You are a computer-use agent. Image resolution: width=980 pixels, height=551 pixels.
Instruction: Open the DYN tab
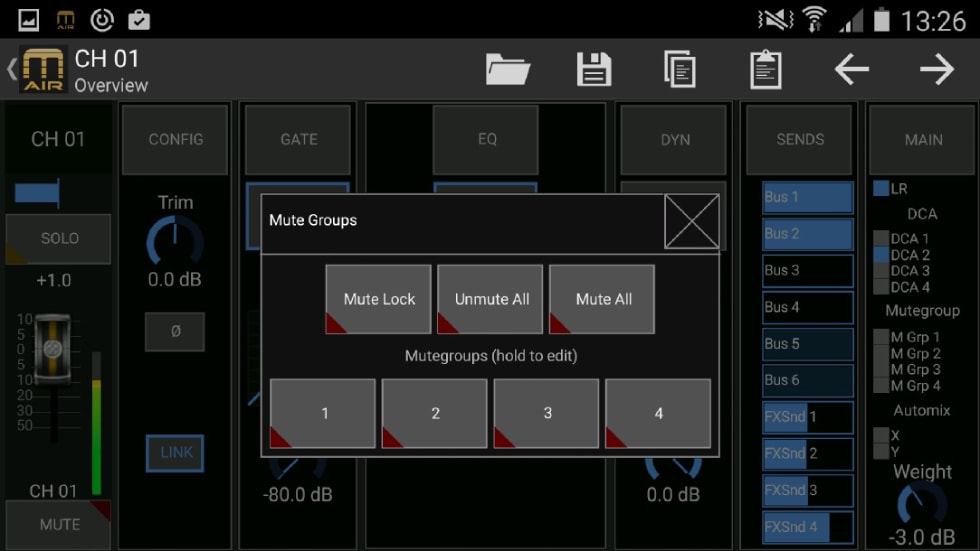tap(674, 139)
